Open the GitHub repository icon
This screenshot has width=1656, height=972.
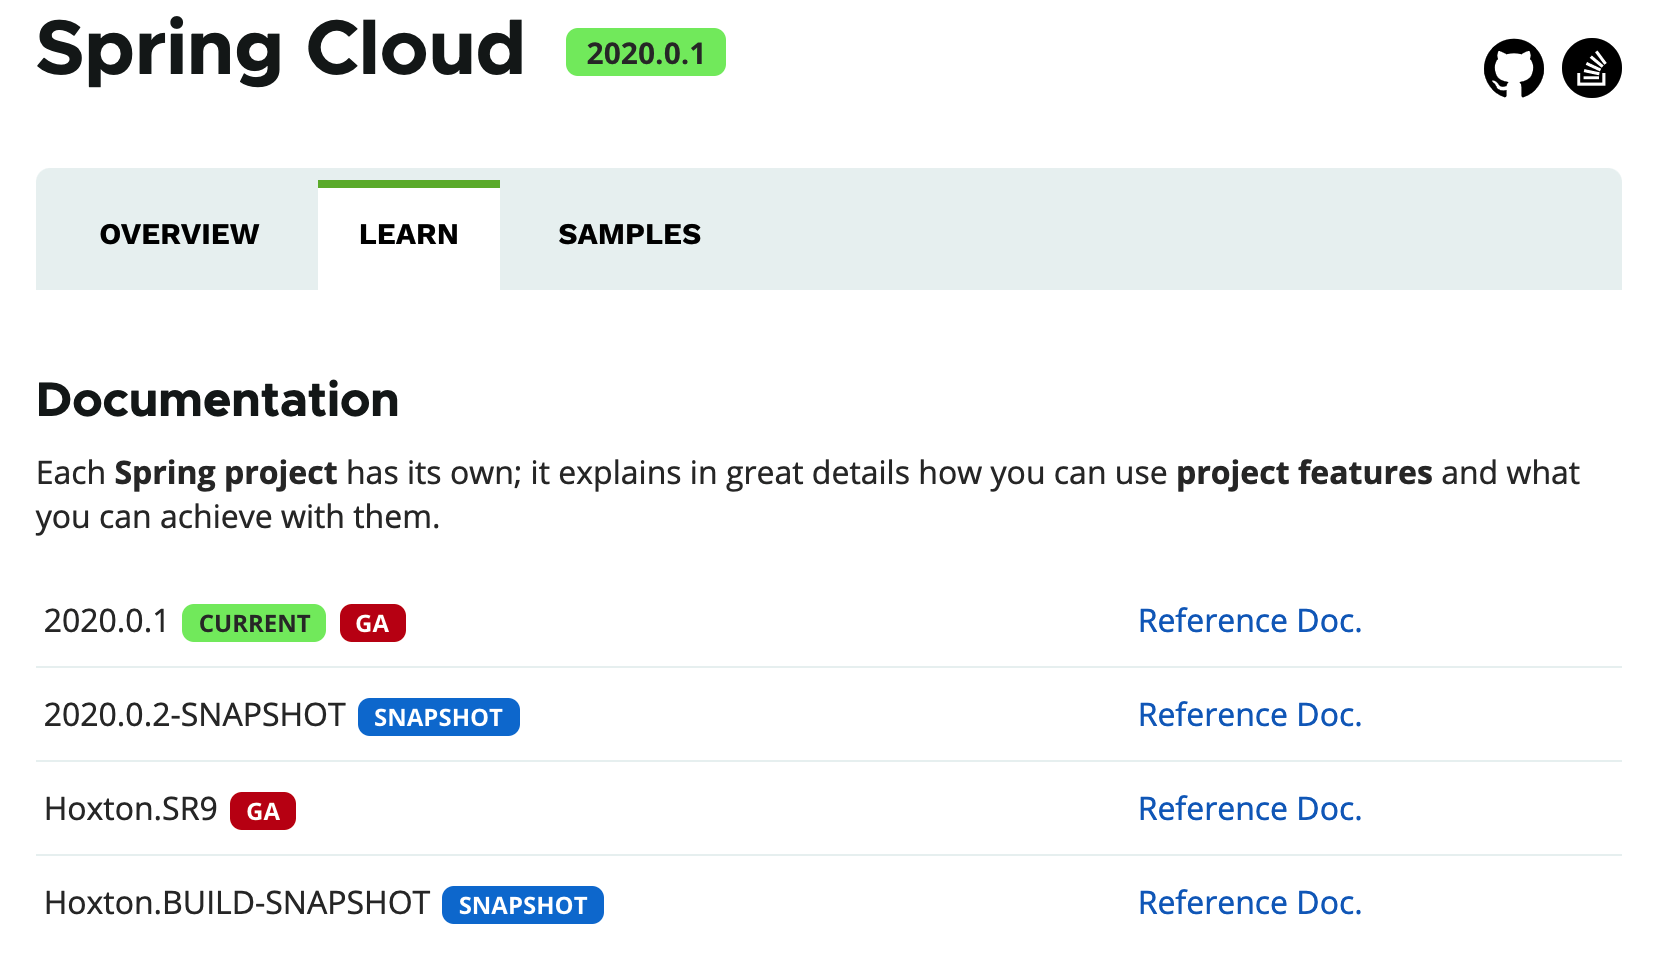(x=1513, y=68)
